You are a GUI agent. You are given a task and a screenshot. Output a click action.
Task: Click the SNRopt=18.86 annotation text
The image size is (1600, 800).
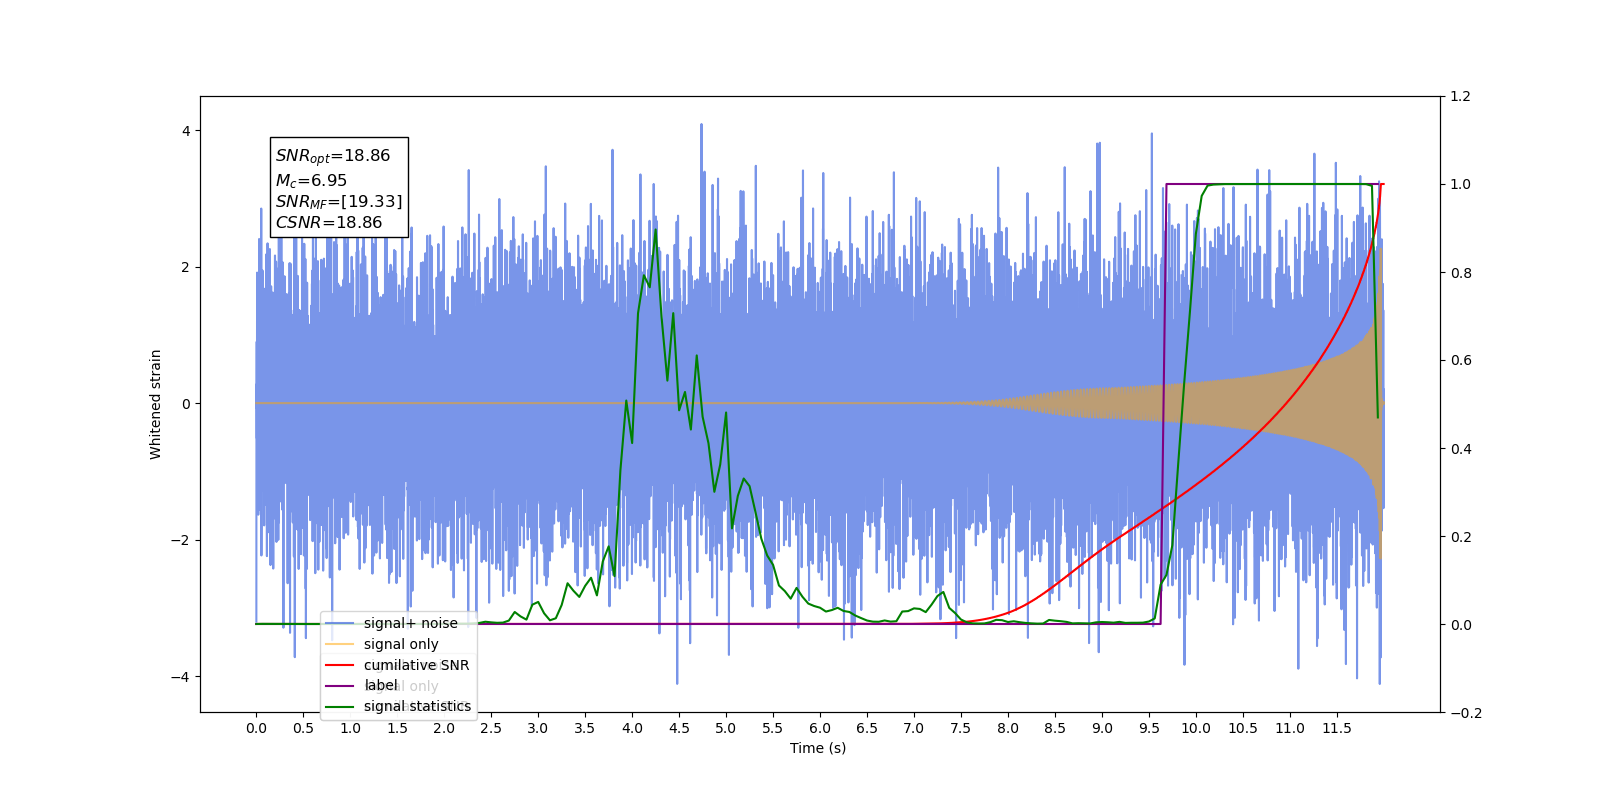click(x=333, y=156)
